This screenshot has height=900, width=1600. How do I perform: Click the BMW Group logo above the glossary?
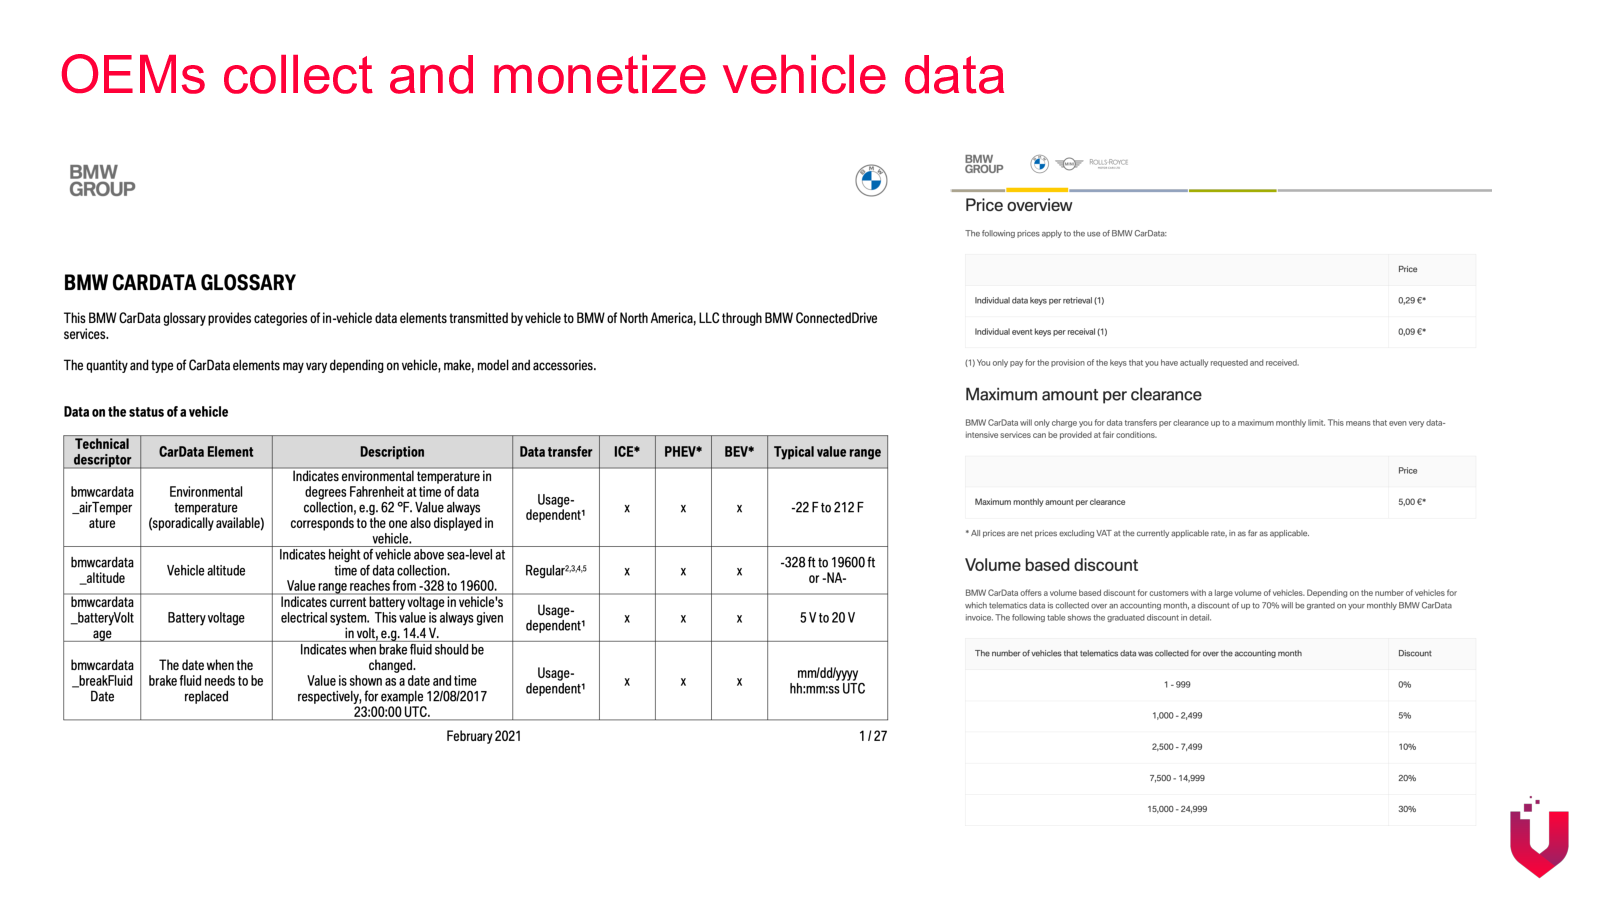pos(102,180)
